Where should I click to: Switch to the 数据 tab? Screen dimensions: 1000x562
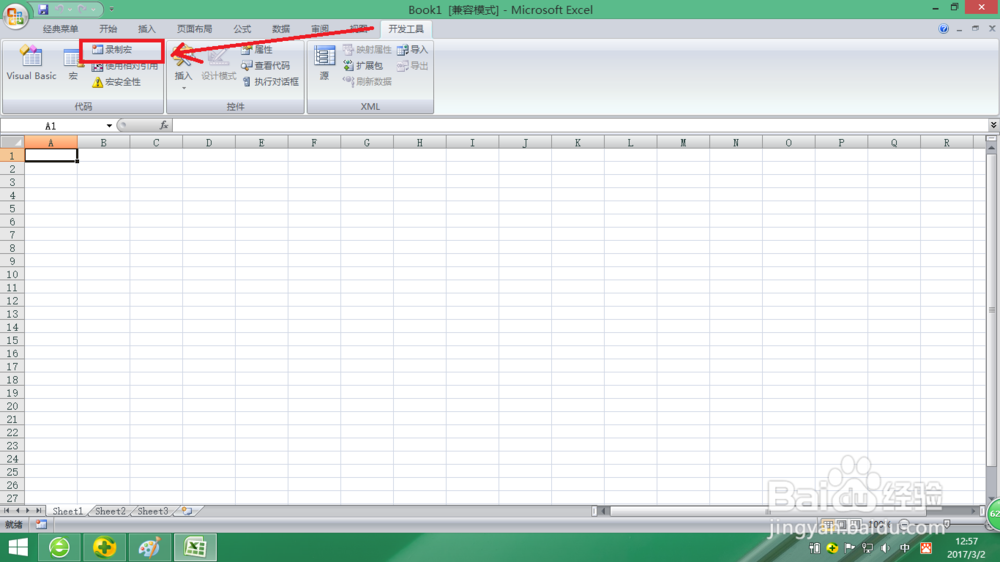tap(281, 29)
